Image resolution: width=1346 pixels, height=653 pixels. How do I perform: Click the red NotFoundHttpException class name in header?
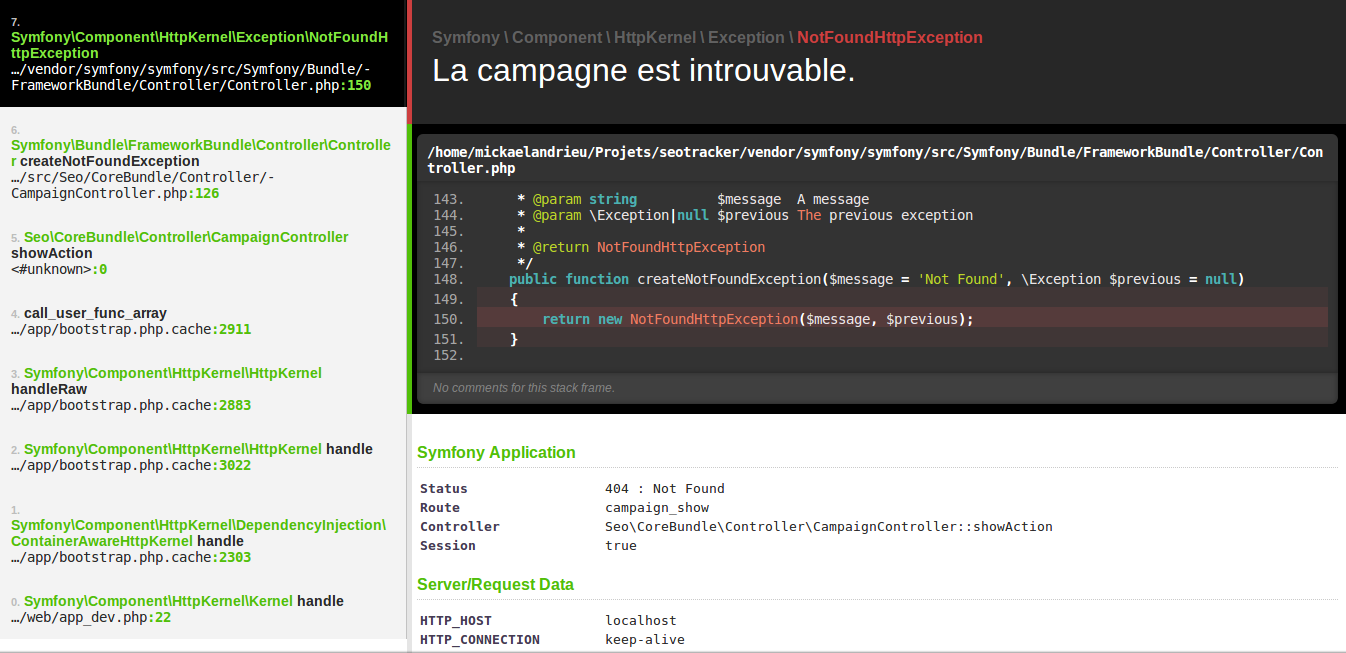click(x=890, y=37)
